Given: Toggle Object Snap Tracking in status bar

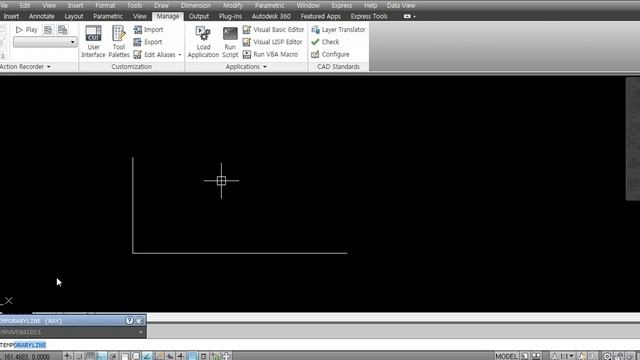Looking at the screenshot, I should pos(147,356).
